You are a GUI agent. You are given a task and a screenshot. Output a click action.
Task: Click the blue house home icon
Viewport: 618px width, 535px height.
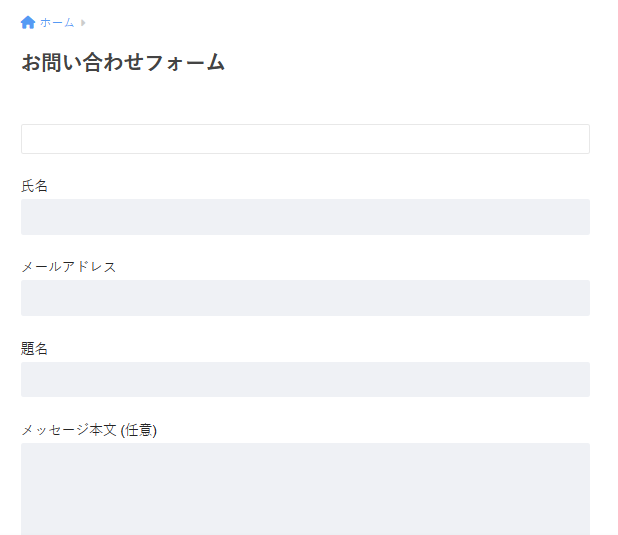click(x=28, y=22)
